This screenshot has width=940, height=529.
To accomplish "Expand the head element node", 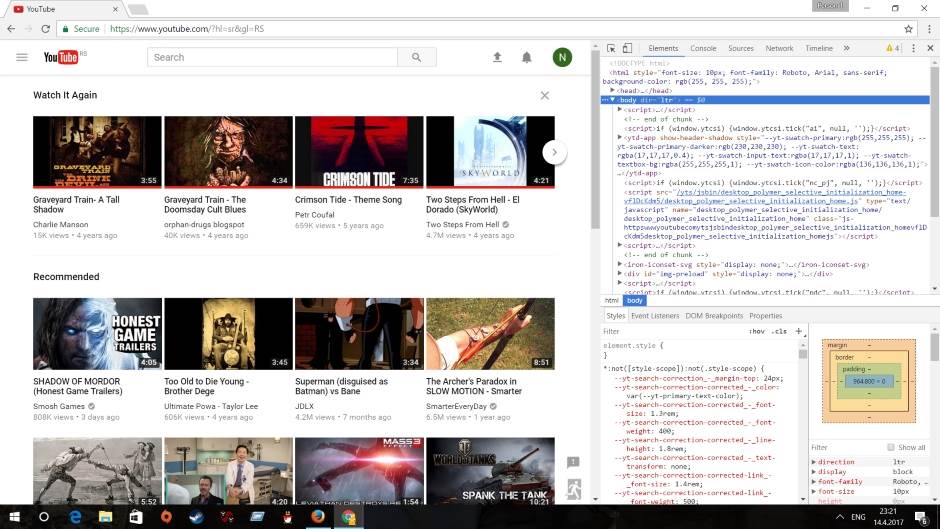I will click(612, 91).
